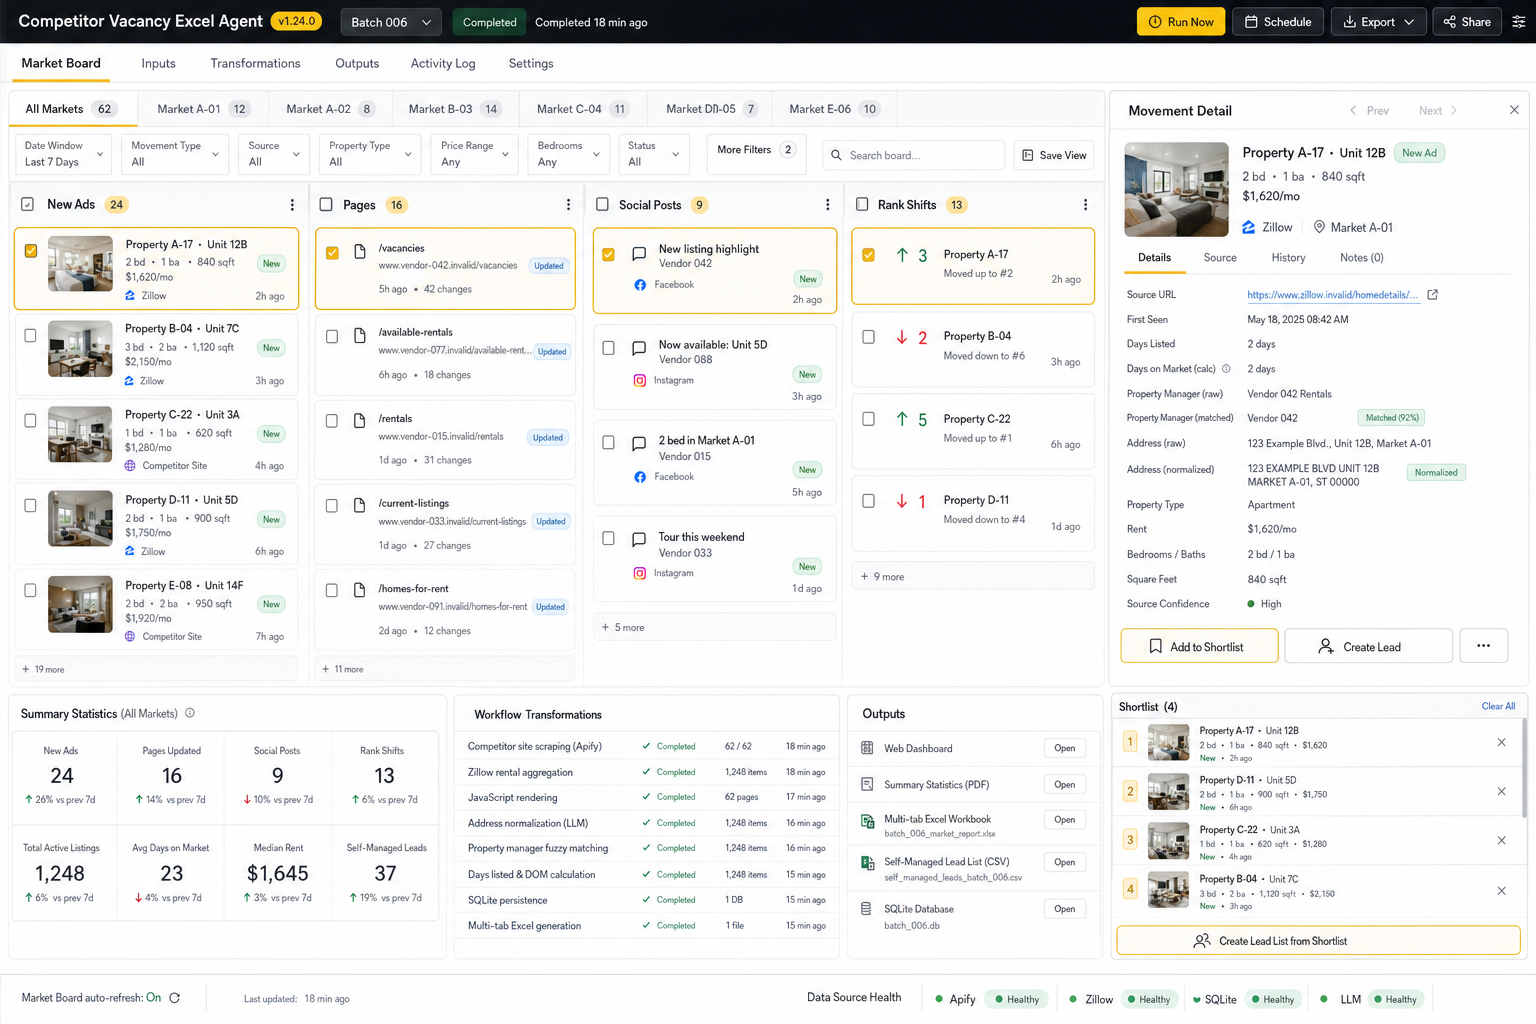Click Days on Market info icon
Image resolution: width=1536 pixels, height=1024 pixels.
1226,369
